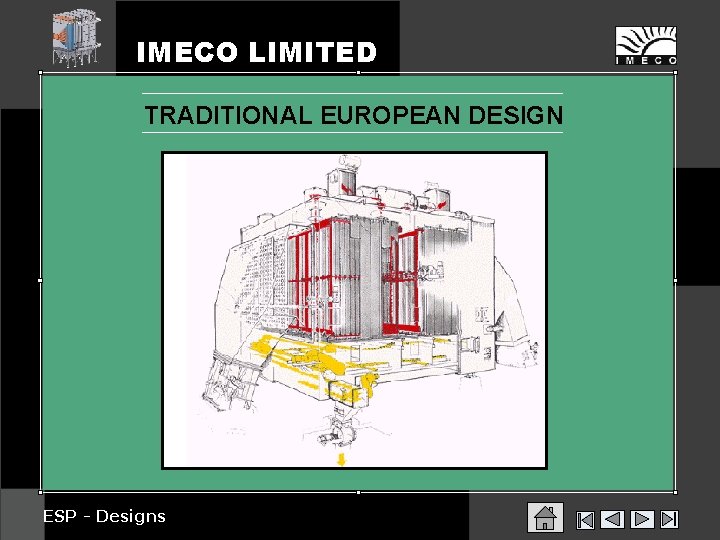Click the Home icon button
Image resolution: width=720 pixels, height=540 pixels.
click(x=545, y=518)
